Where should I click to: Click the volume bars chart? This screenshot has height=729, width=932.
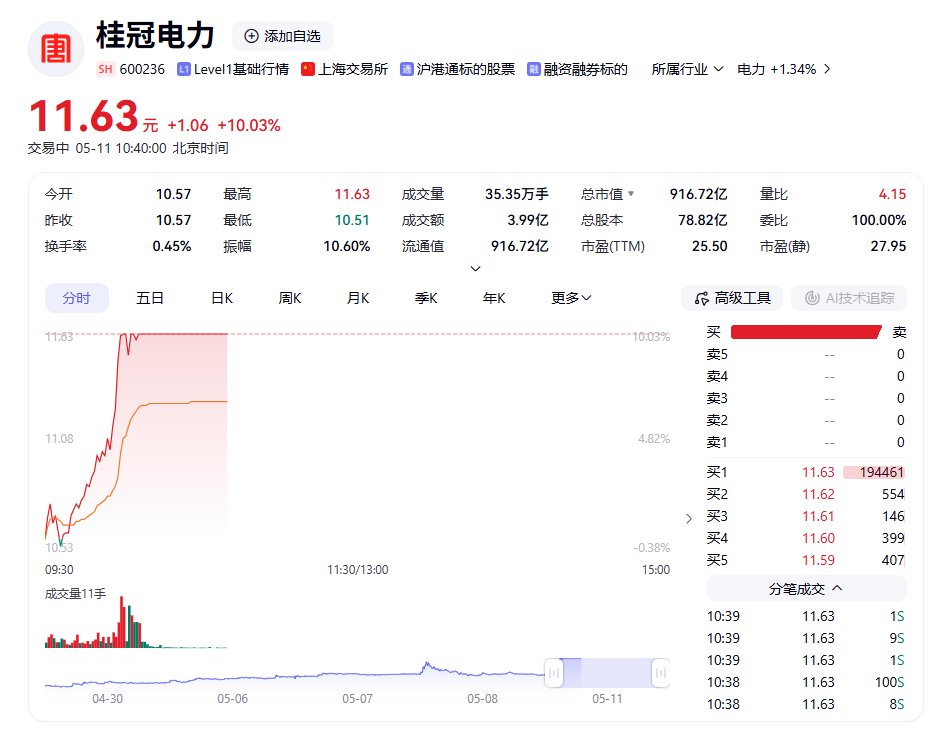click(x=136, y=623)
